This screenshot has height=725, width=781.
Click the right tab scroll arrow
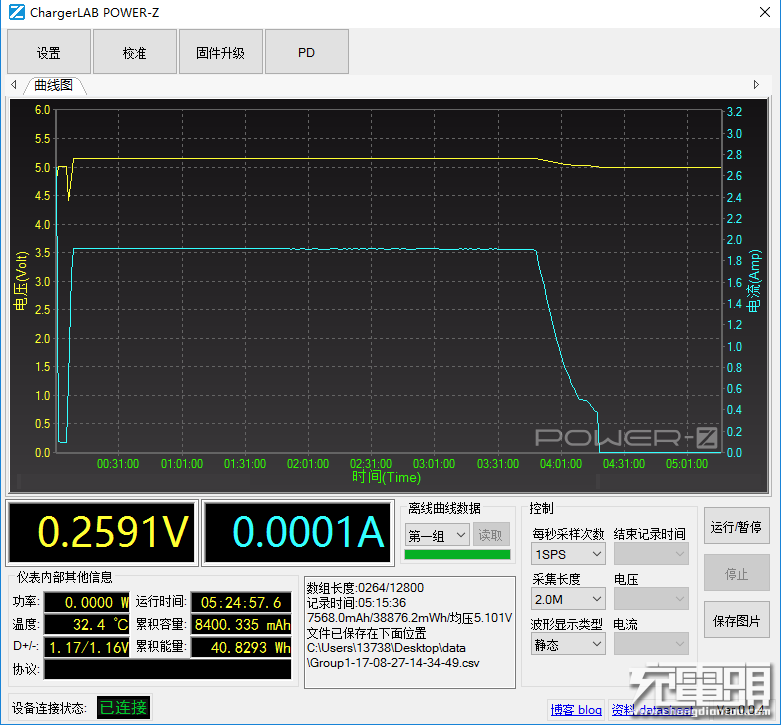[x=756, y=85]
